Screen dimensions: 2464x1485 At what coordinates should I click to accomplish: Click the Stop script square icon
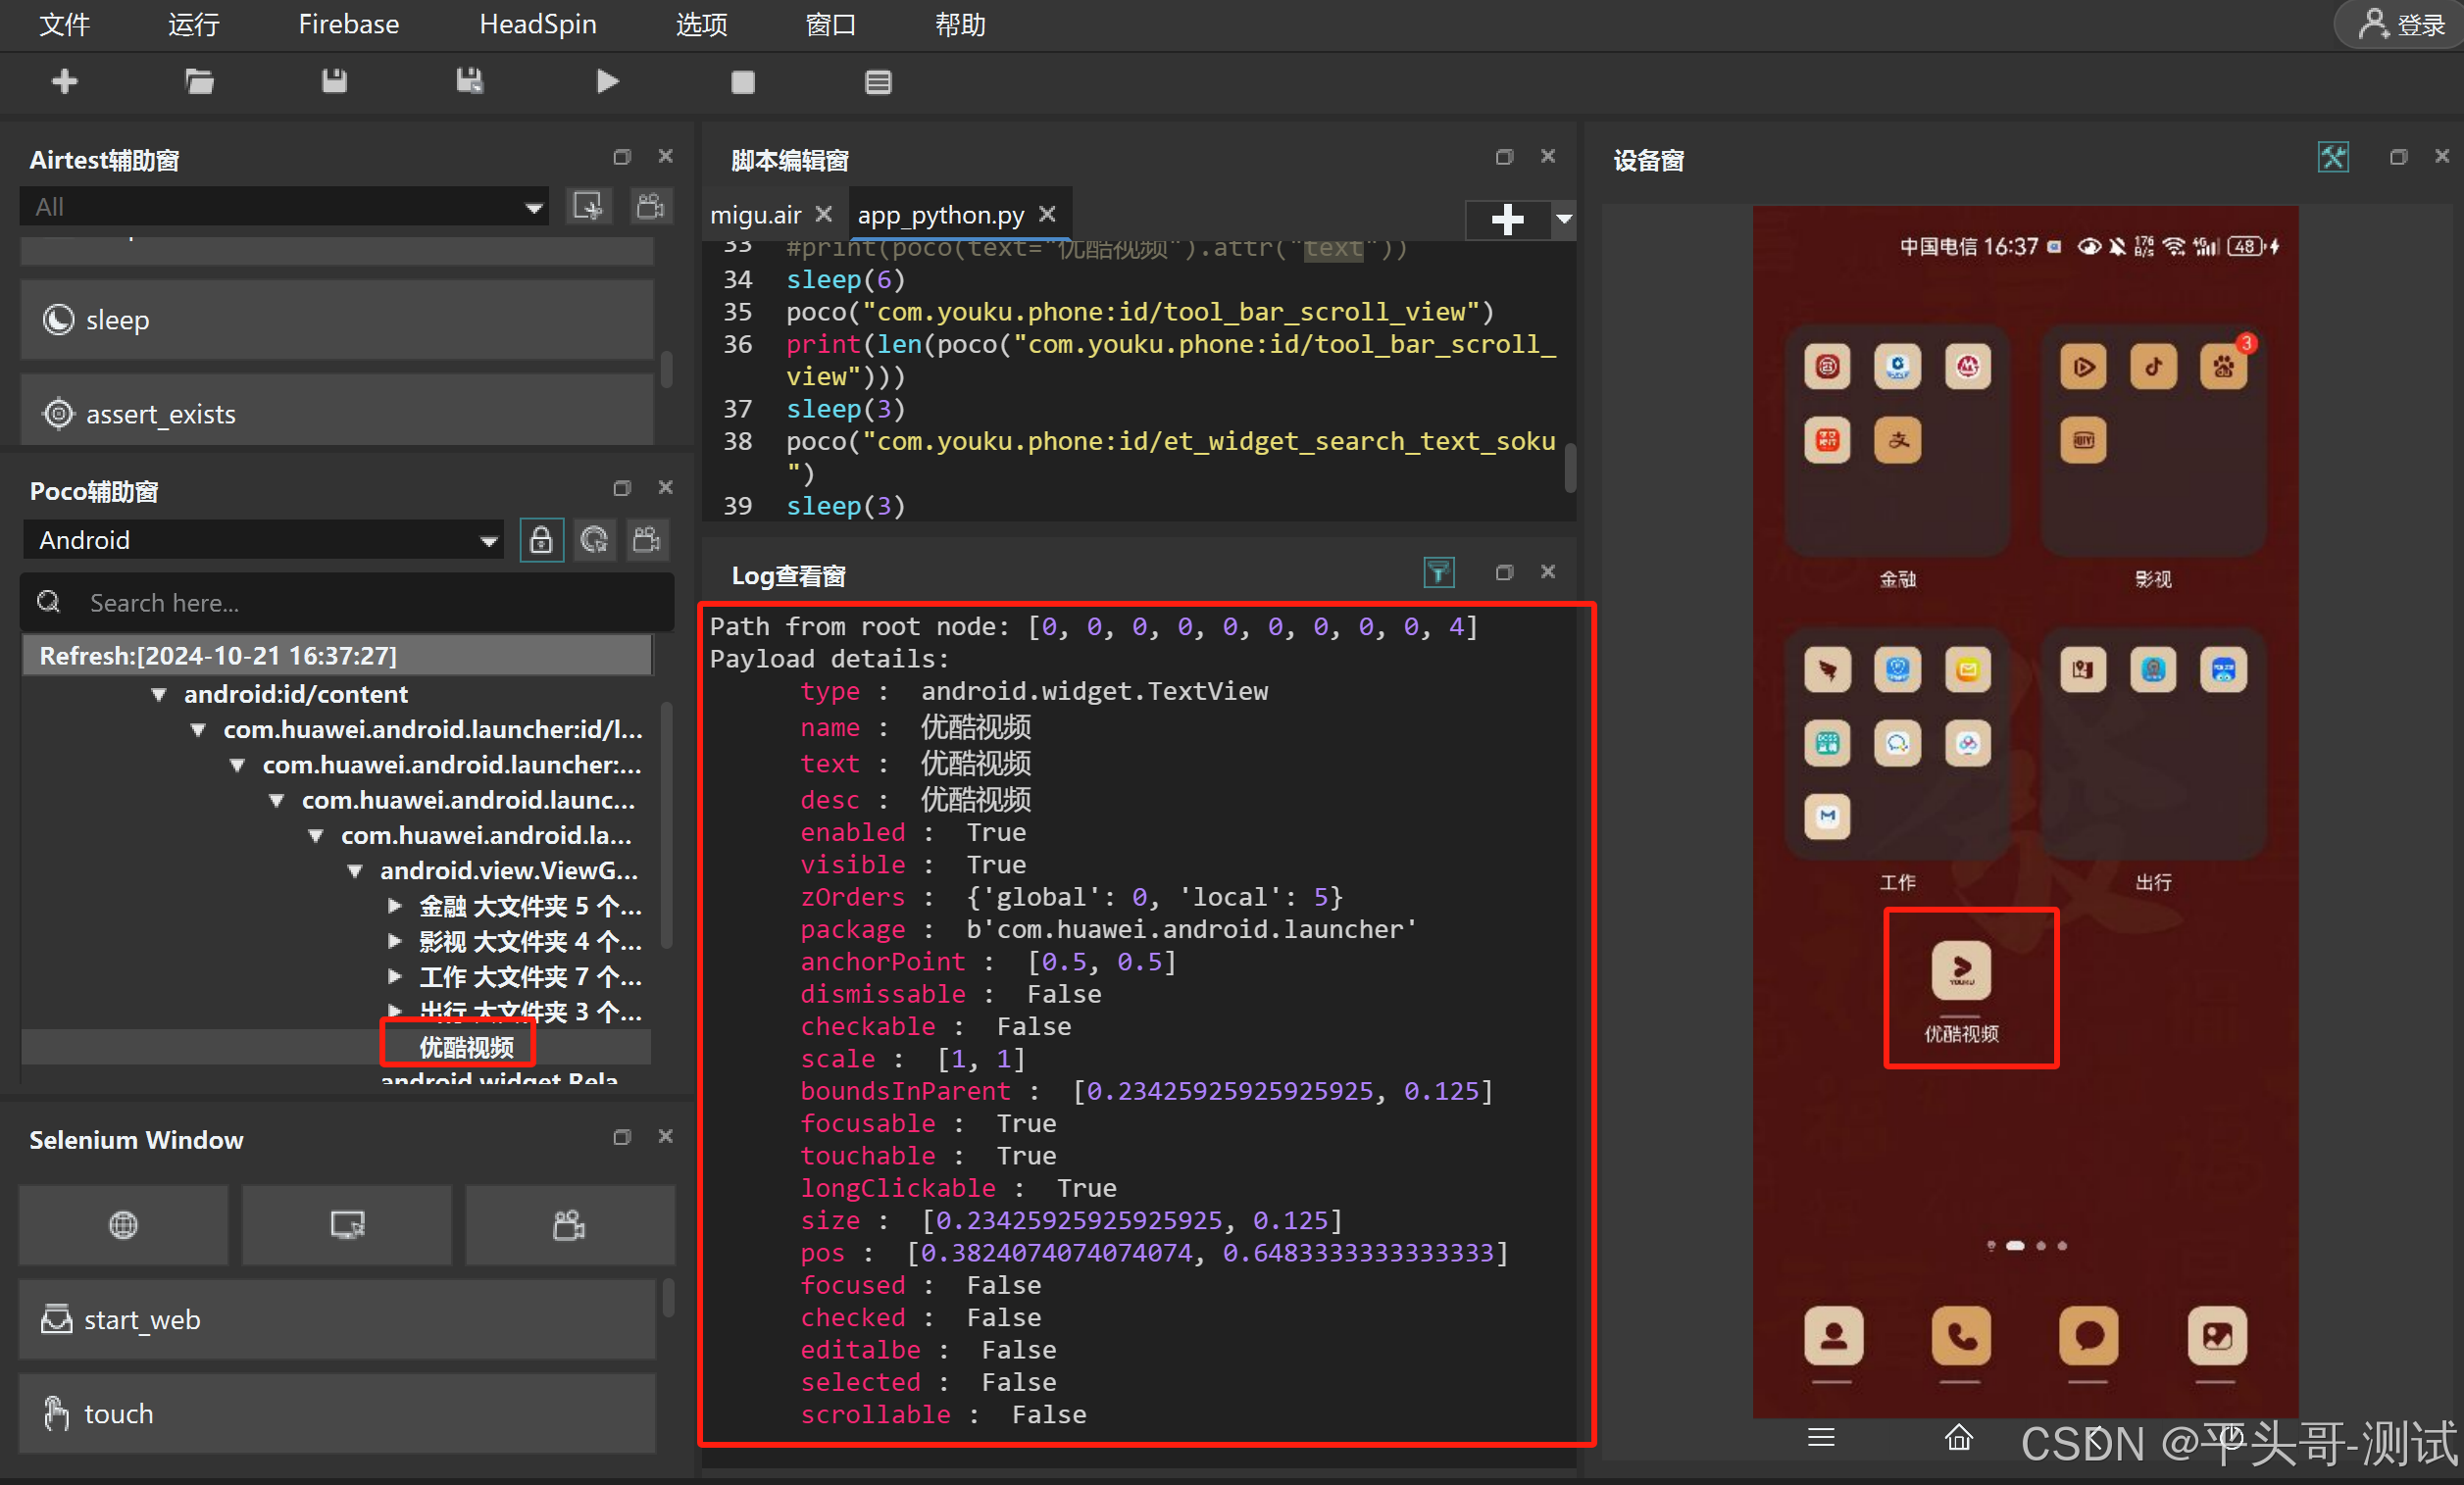(x=742, y=82)
